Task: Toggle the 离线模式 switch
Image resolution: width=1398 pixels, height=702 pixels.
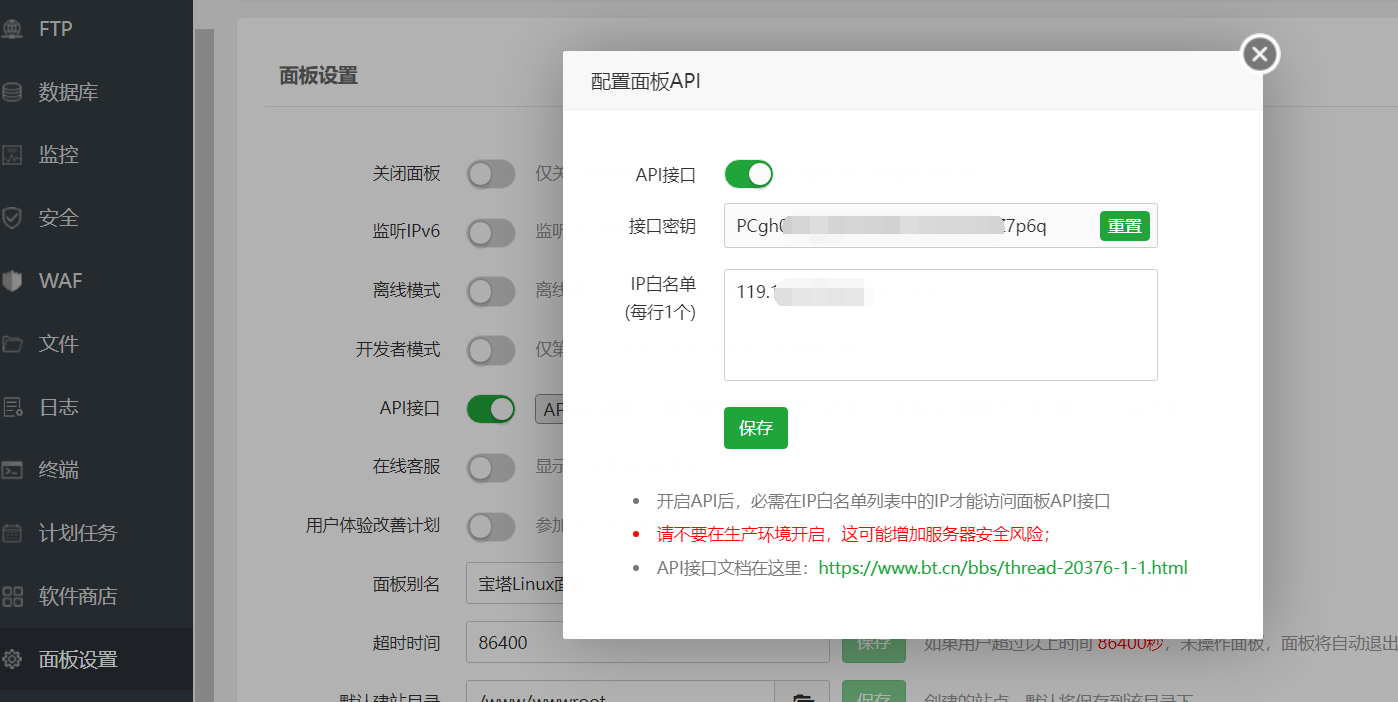Action: pos(491,291)
